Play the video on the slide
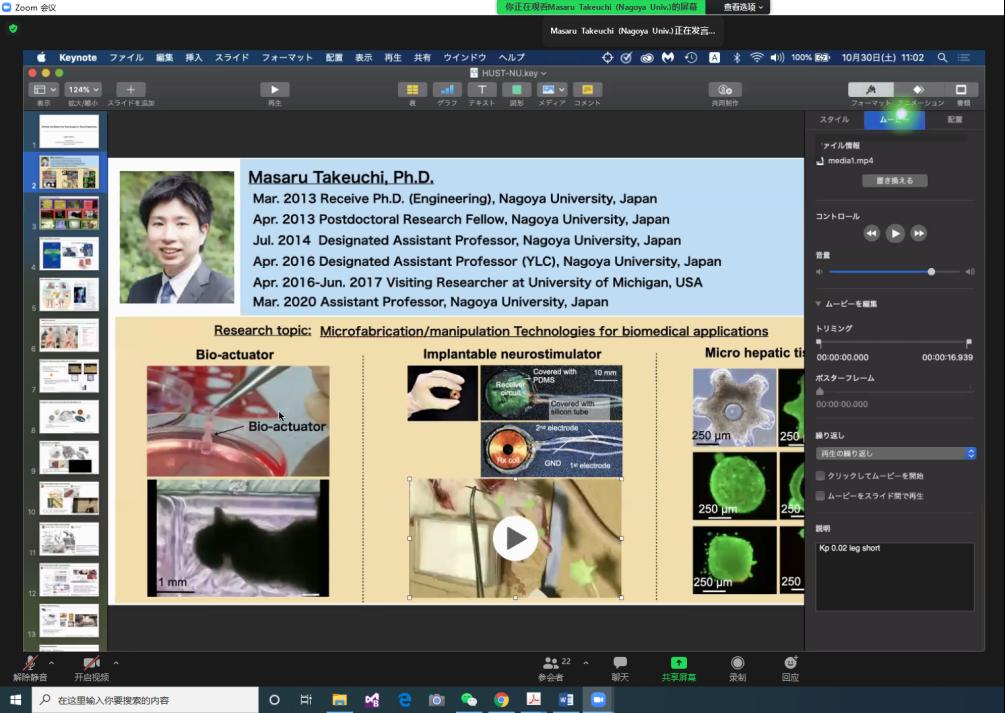Image resolution: width=1005 pixels, height=713 pixels. 515,539
